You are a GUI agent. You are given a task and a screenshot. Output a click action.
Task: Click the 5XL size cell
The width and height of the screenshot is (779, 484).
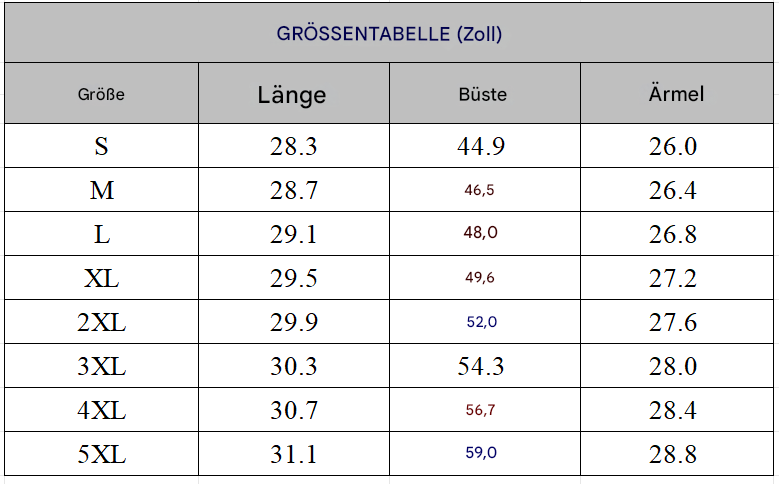(101, 454)
